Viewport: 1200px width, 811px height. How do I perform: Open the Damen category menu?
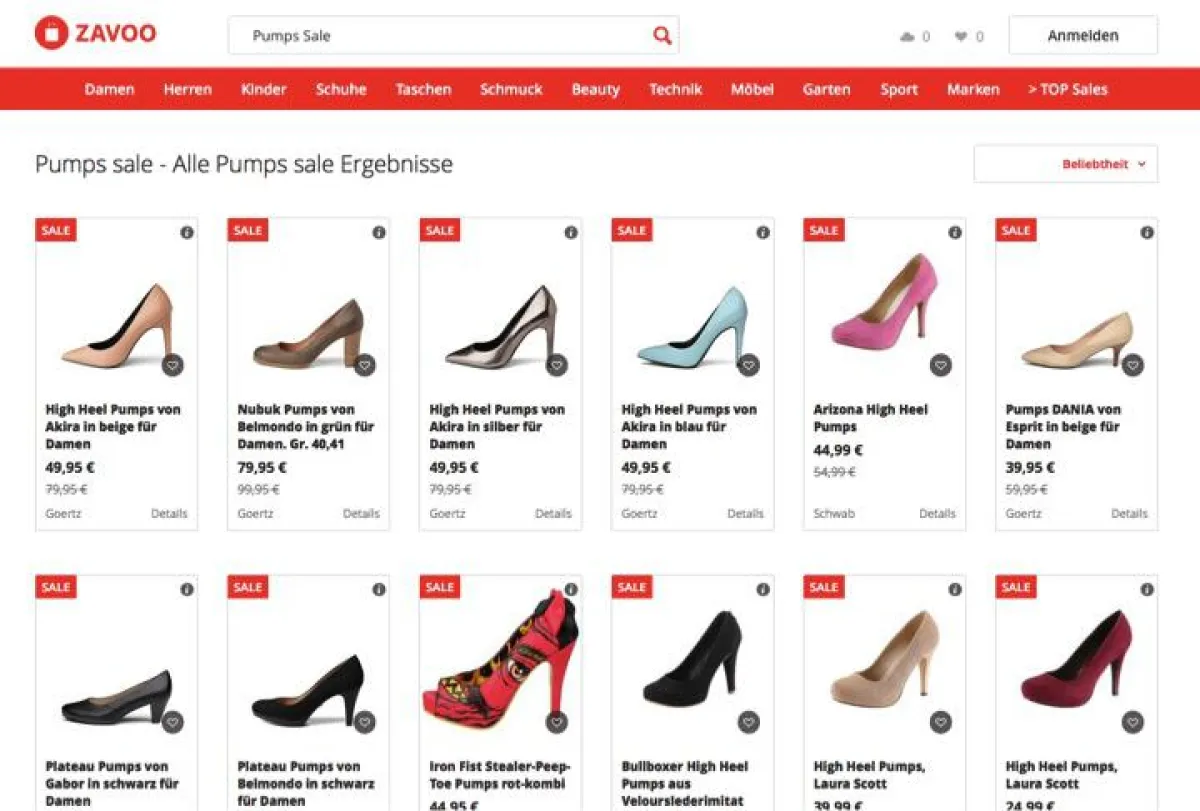point(109,89)
